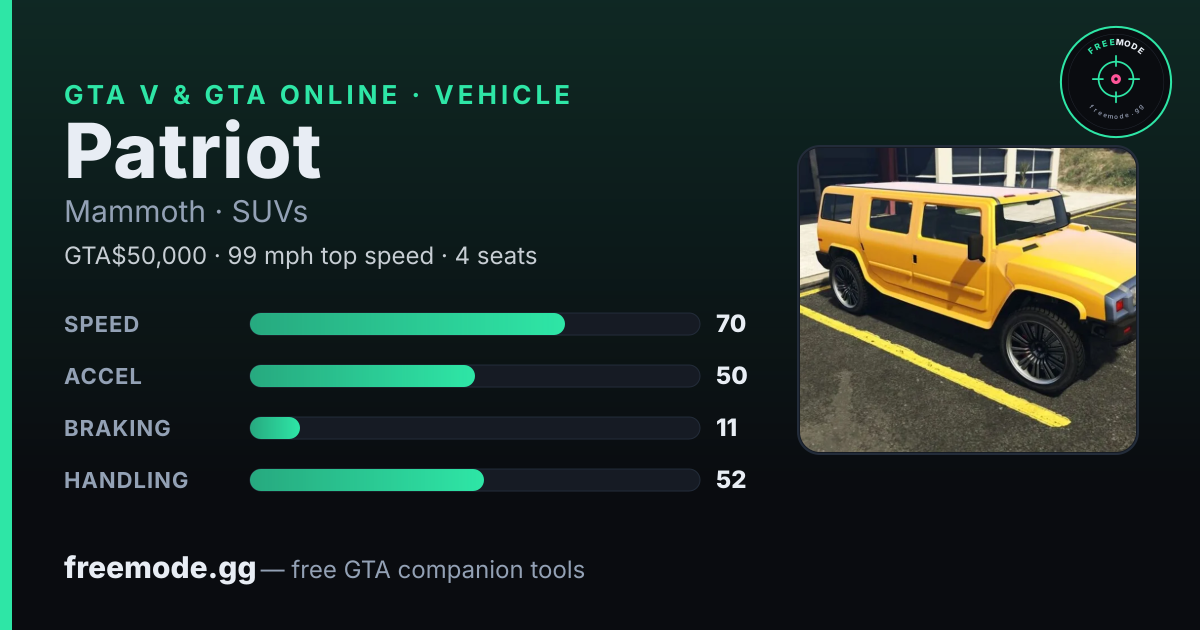Click the HANDLING stat progress bar
Screen dimensions: 1200x630
coord(474,480)
